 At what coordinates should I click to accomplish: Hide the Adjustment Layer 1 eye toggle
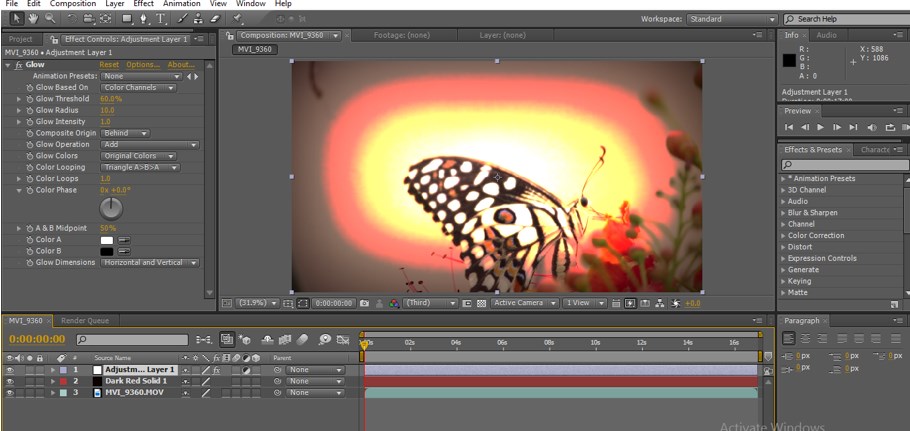(x=10, y=370)
